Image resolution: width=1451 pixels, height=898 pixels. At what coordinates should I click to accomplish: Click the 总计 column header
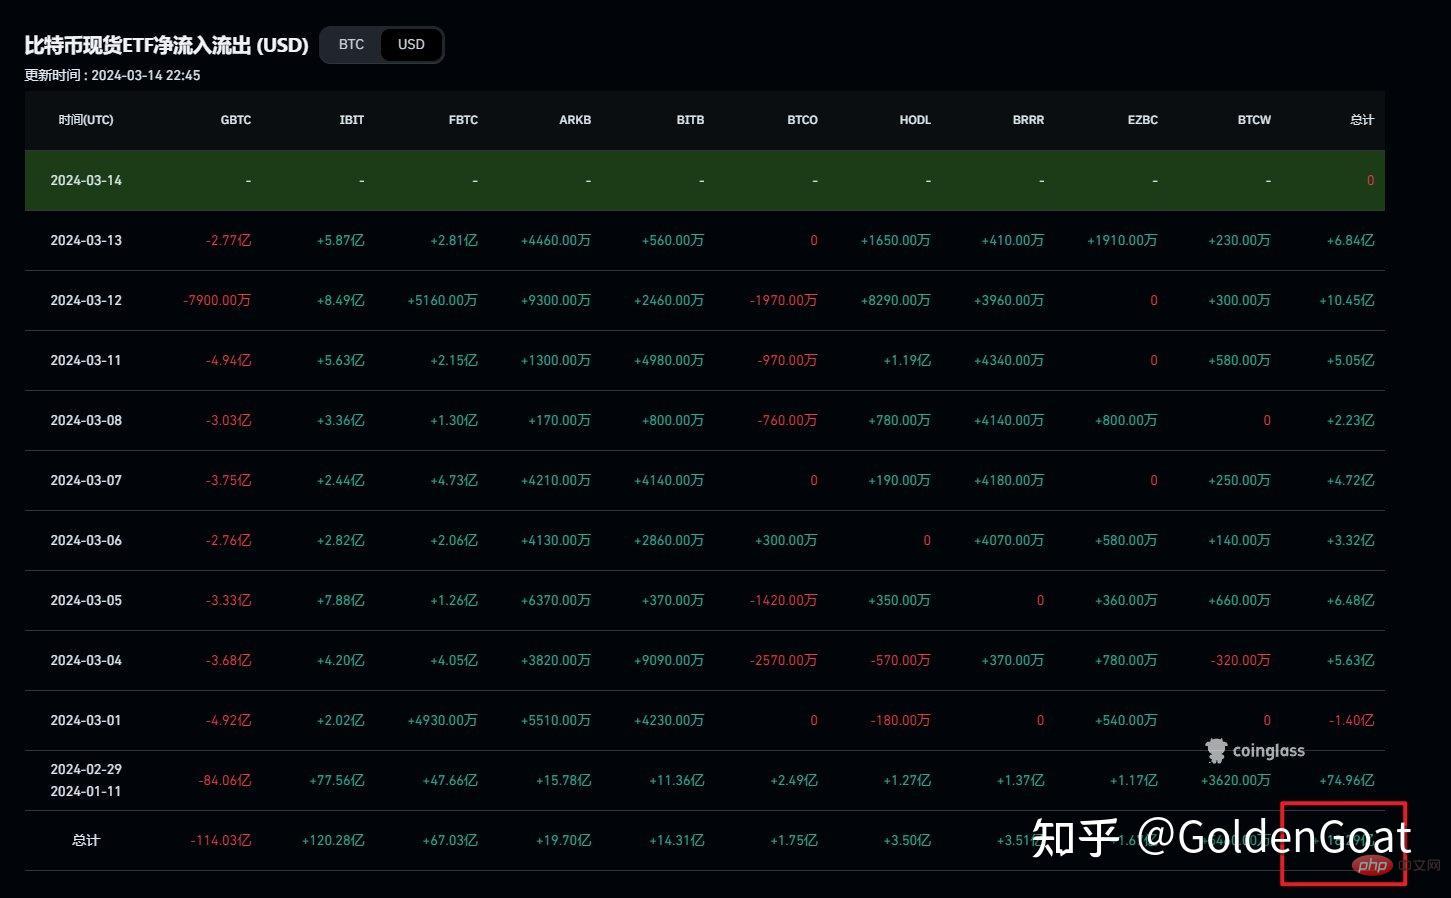pos(1362,120)
